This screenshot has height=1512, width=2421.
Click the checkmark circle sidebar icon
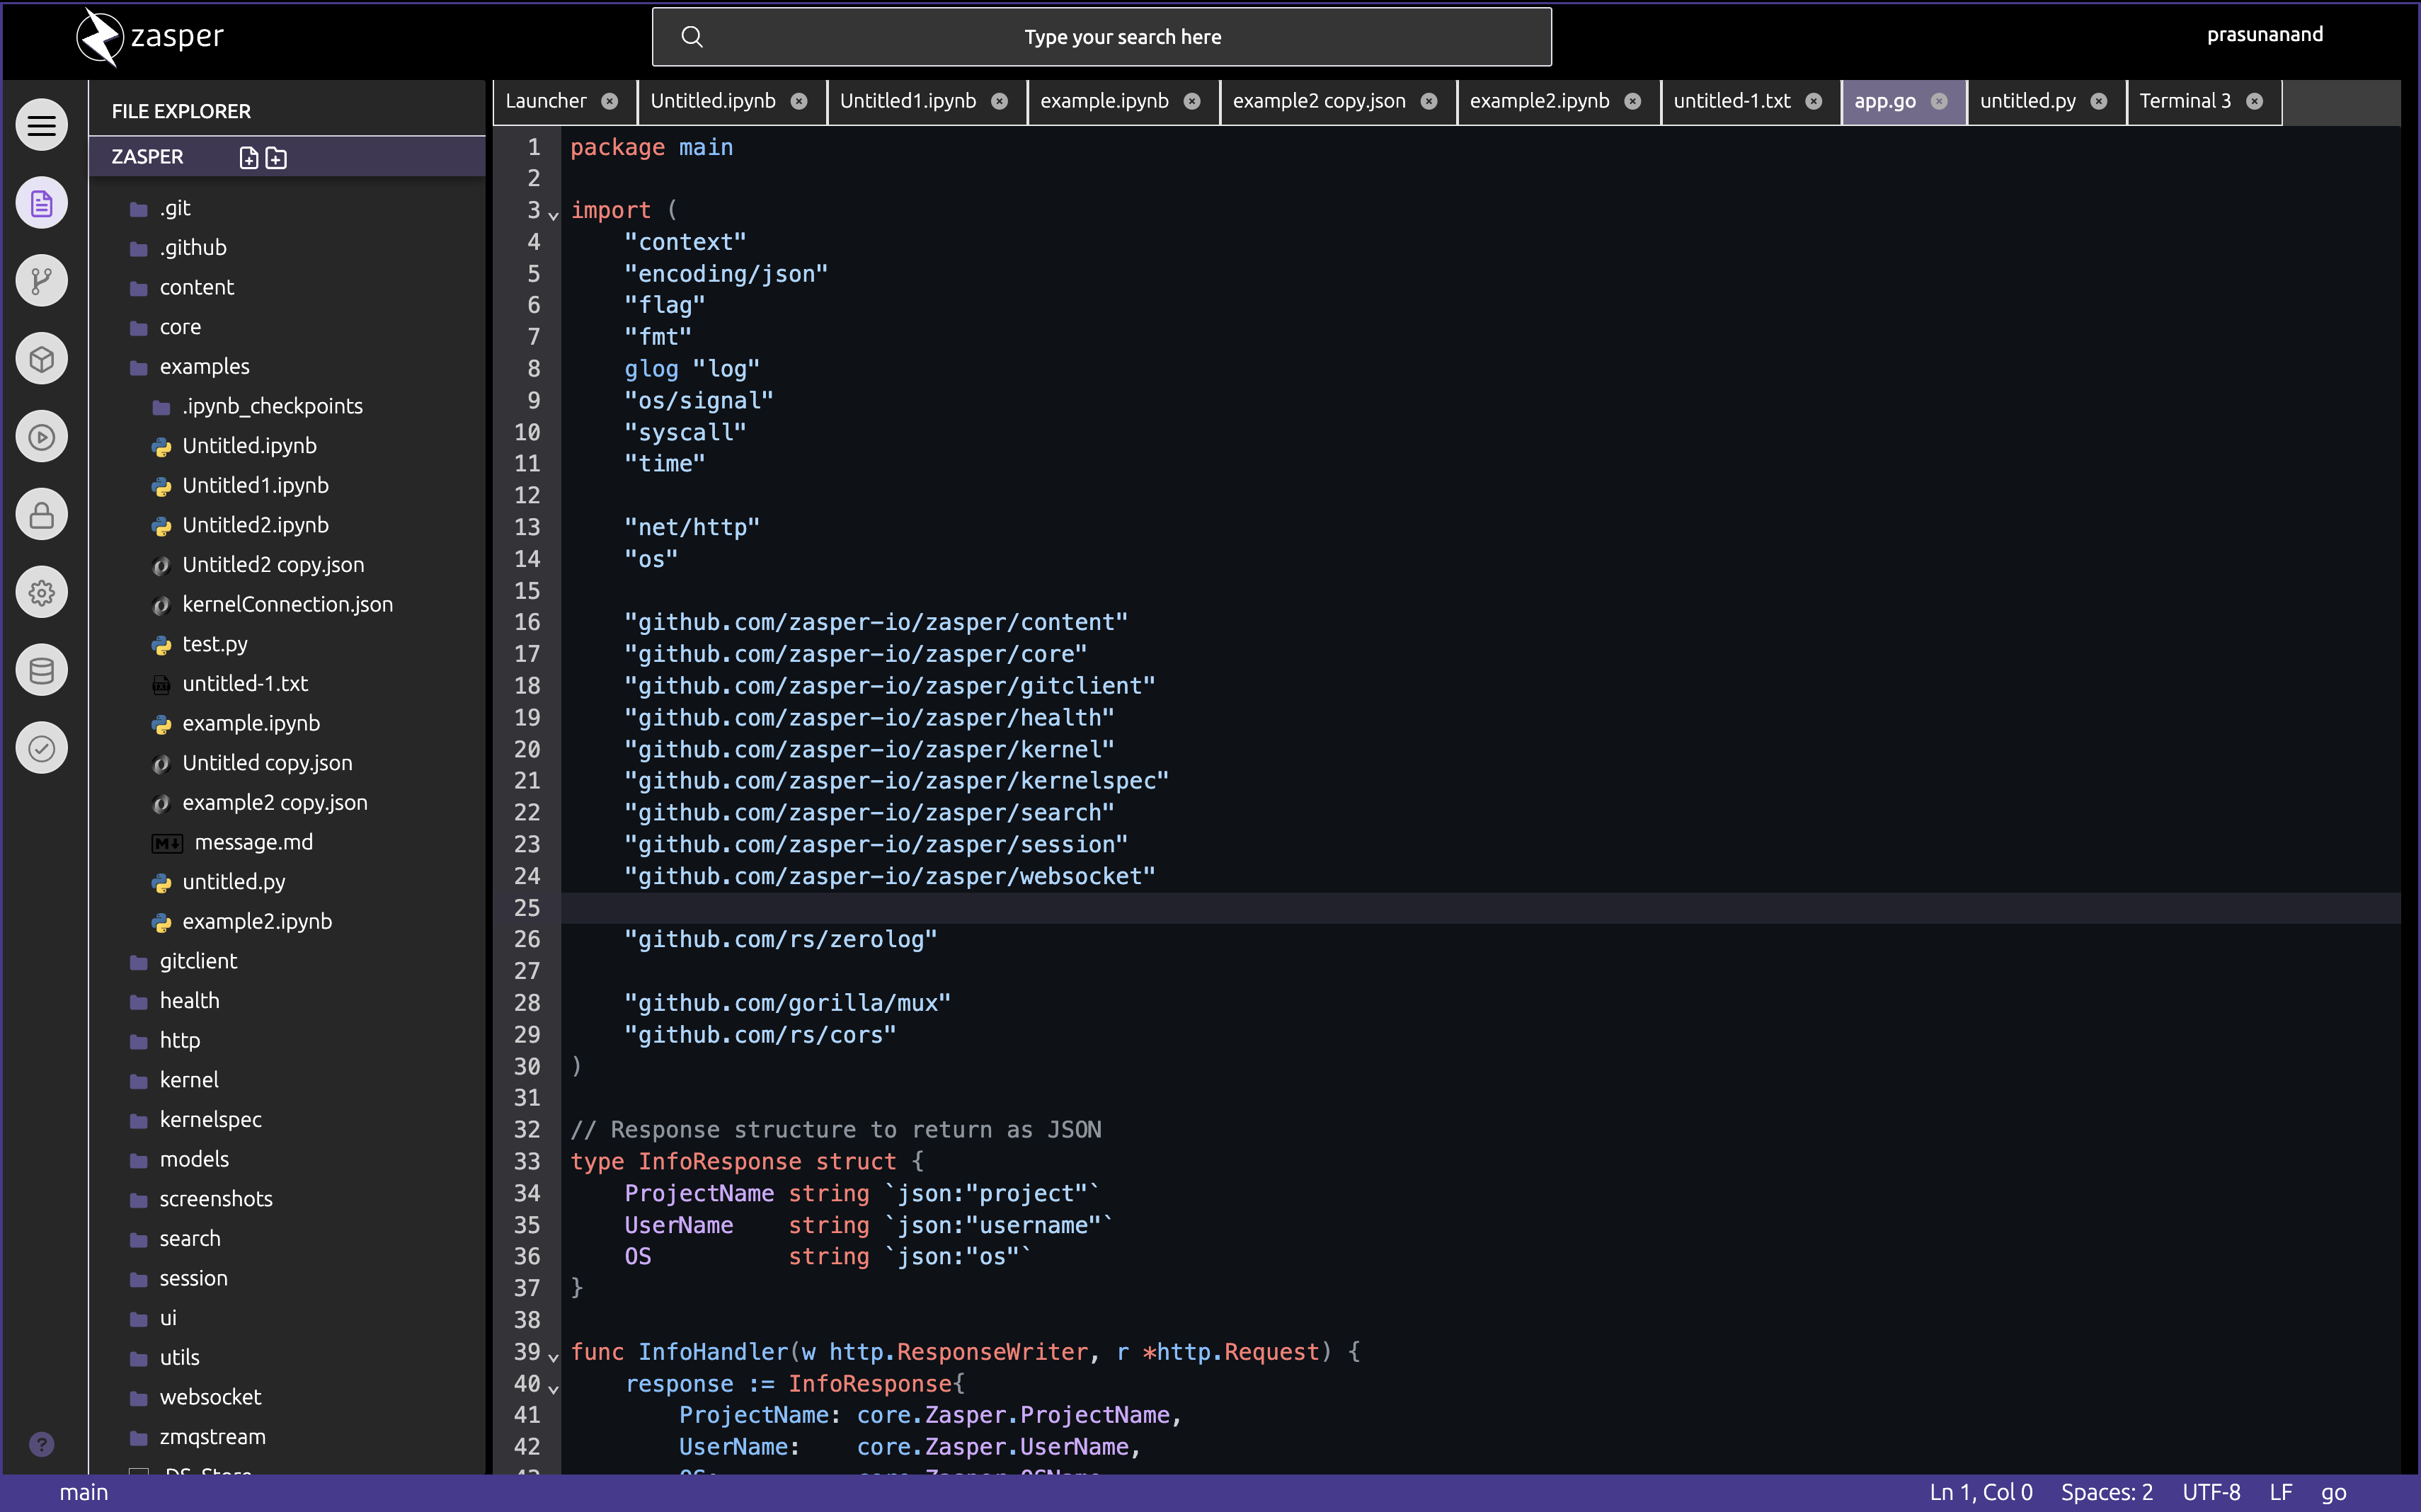tap(41, 748)
